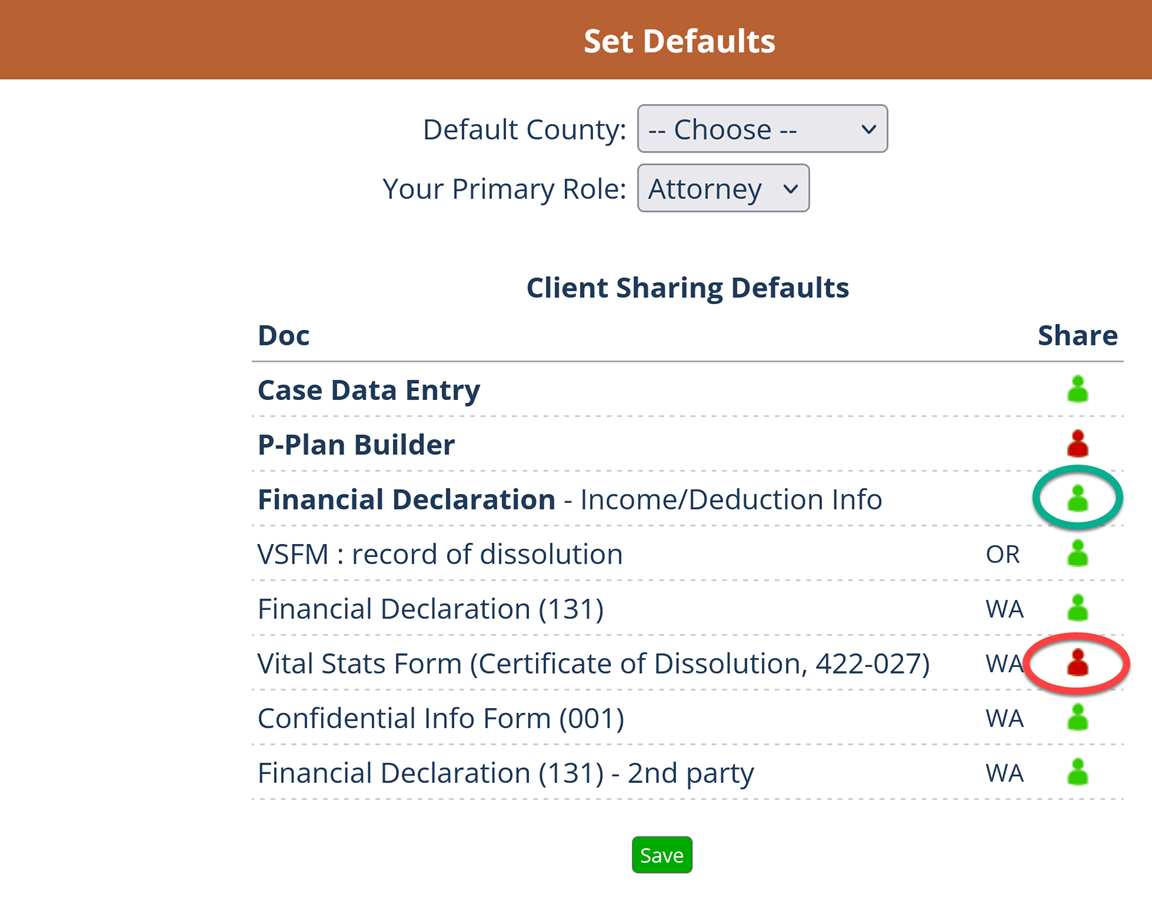This screenshot has height=899, width=1152.
Task: Click the P-Plan Builder row label
Action: 356,444
